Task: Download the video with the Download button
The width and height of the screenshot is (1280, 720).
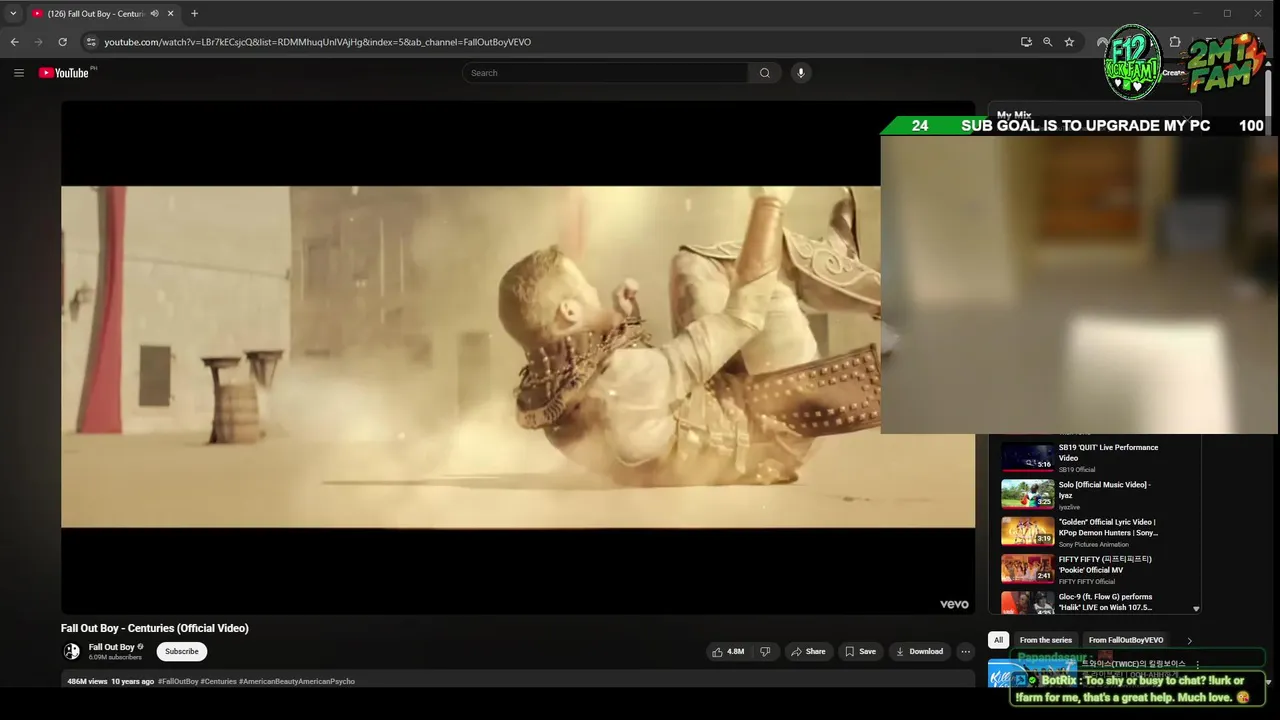Action: (919, 651)
